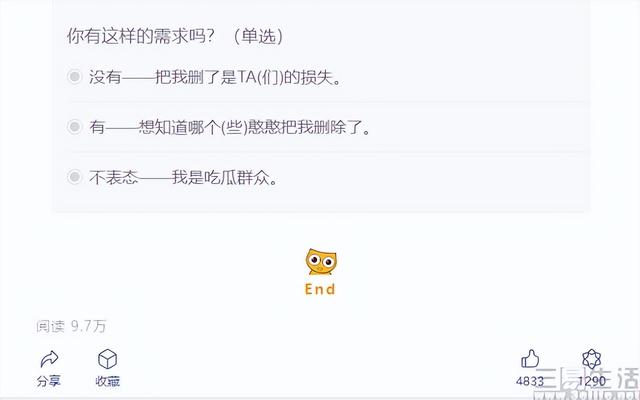Click the orange owl mascot icon
The image size is (640, 400).
coord(321,262)
